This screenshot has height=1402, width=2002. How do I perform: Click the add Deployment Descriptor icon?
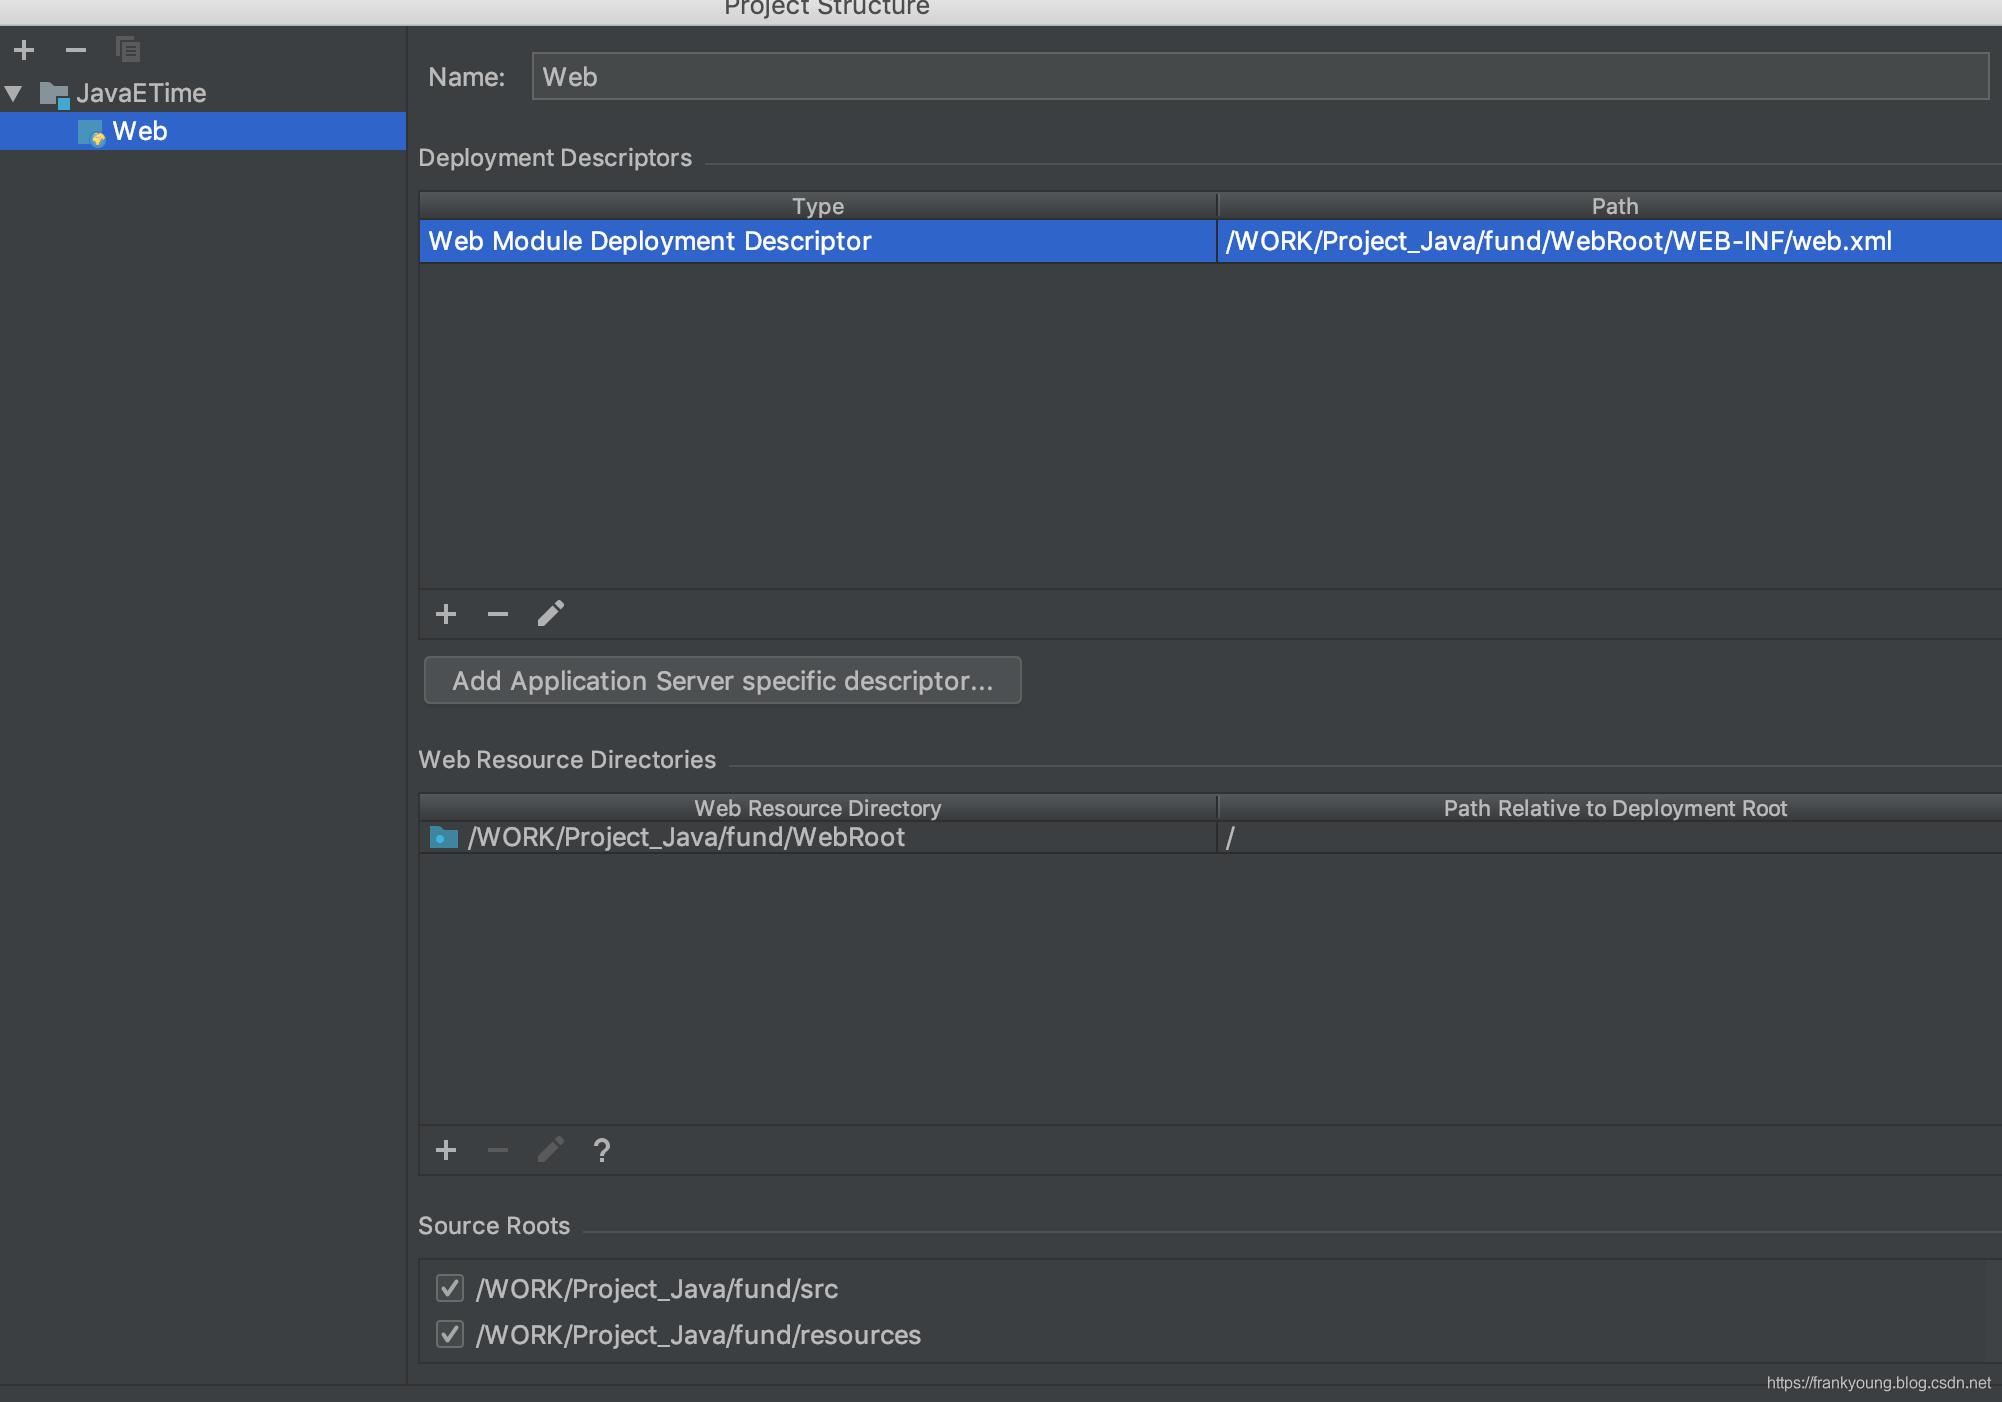(x=446, y=613)
